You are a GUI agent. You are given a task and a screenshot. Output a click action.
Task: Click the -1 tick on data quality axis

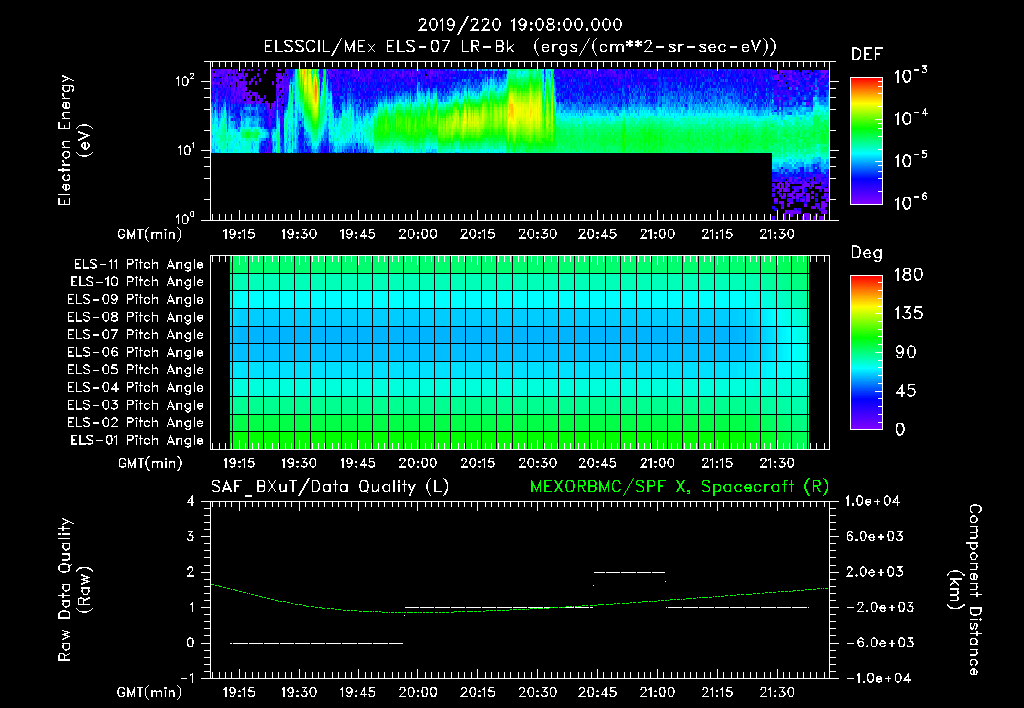coord(187,678)
